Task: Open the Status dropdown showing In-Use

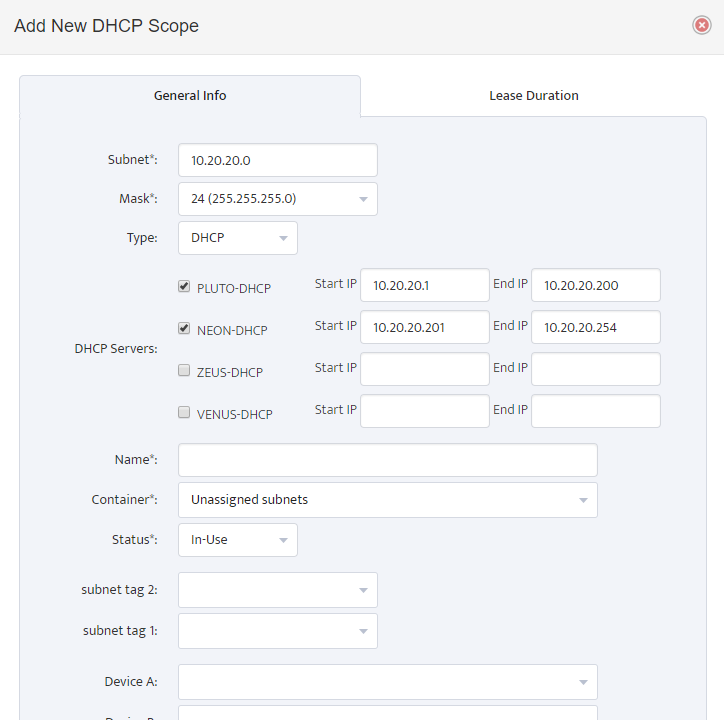Action: click(x=238, y=540)
